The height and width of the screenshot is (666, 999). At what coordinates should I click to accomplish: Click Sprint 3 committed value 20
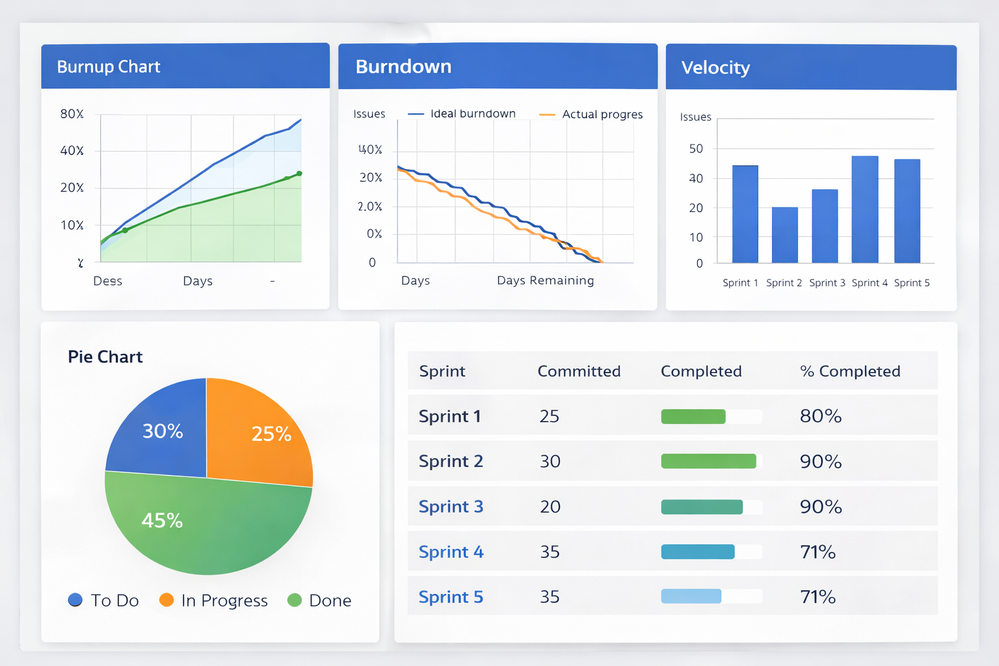pyautogui.click(x=550, y=507)
